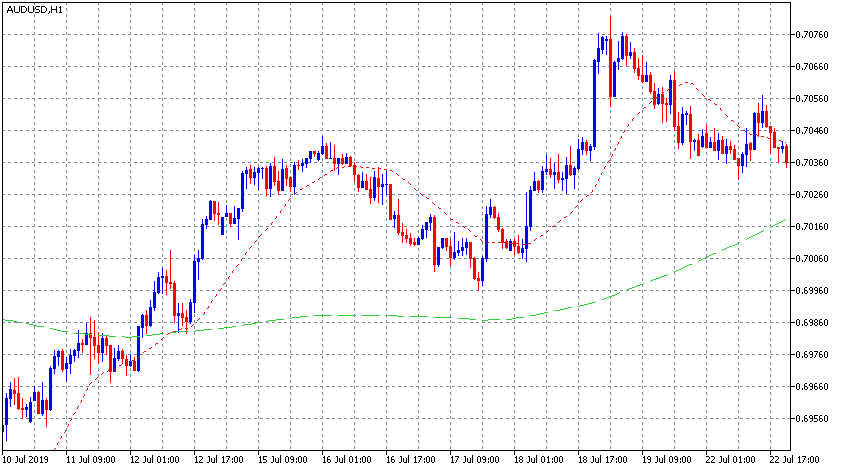Click the 0.70460 price label

(812, 131)
